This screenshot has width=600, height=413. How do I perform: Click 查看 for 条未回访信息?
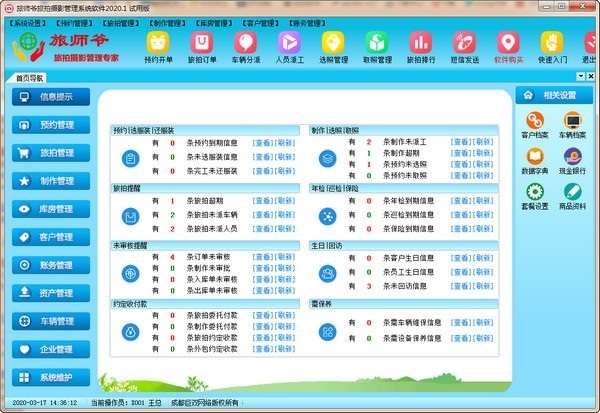tap(461, 286)
